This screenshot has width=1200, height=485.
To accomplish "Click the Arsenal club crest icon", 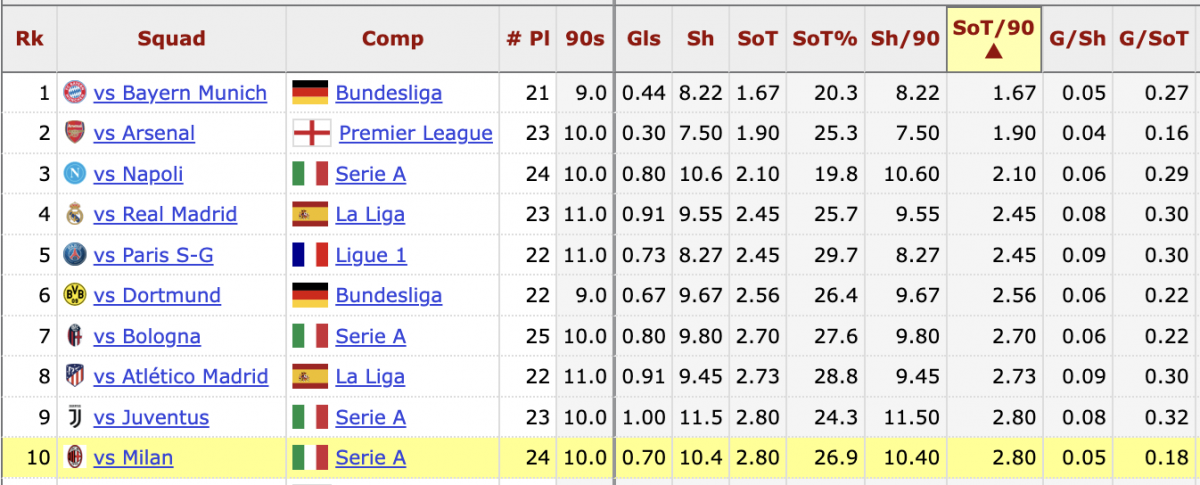I will click(x=74, y=133).
